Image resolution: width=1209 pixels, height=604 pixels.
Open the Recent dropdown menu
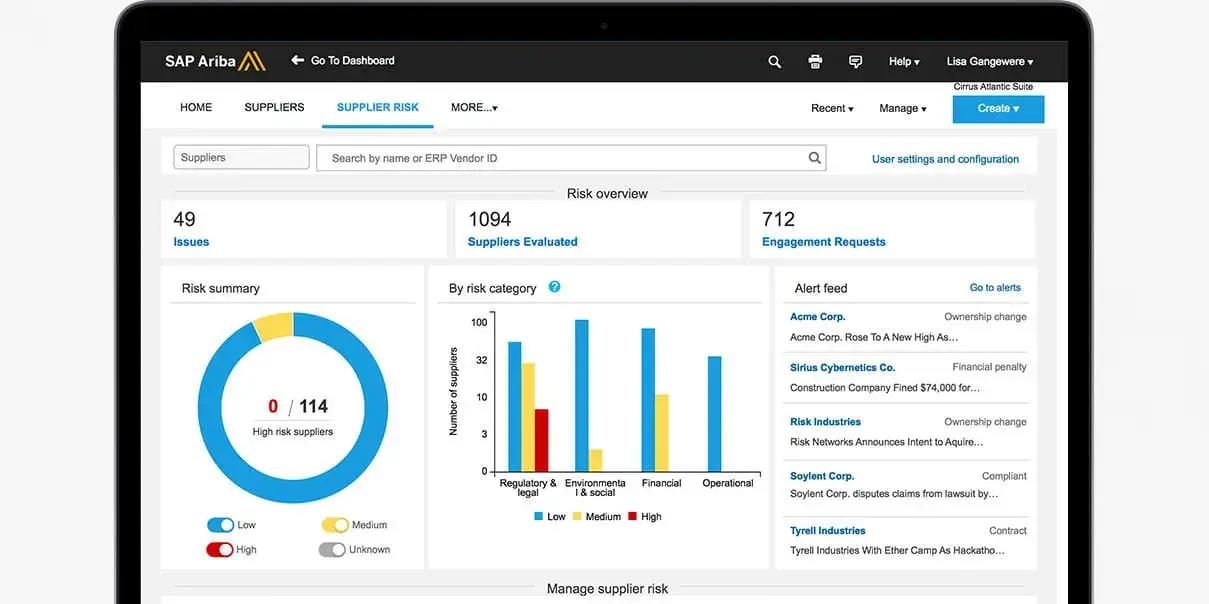[x=832, y=109]
